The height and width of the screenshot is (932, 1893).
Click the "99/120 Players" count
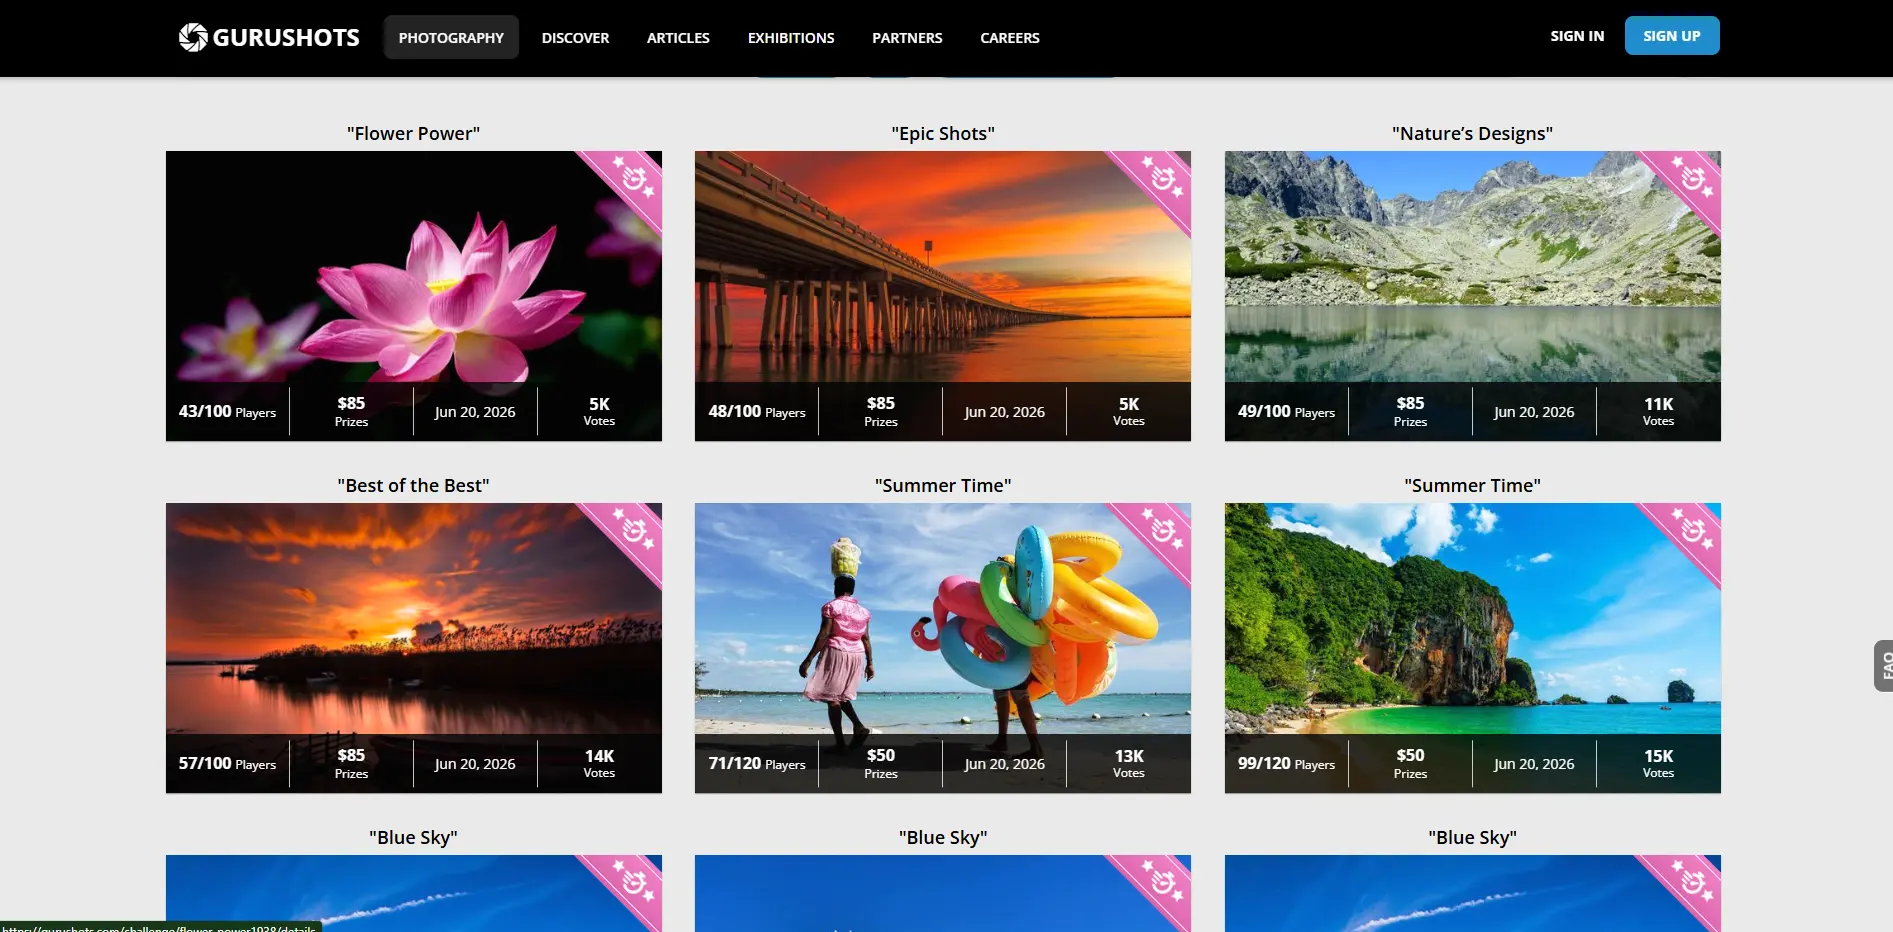(x=1286, y=763)
